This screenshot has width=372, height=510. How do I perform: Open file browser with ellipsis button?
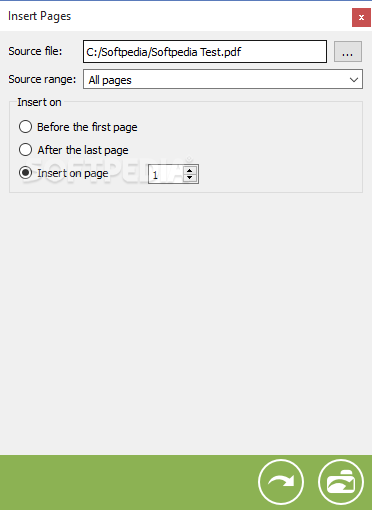coord(348,52)
